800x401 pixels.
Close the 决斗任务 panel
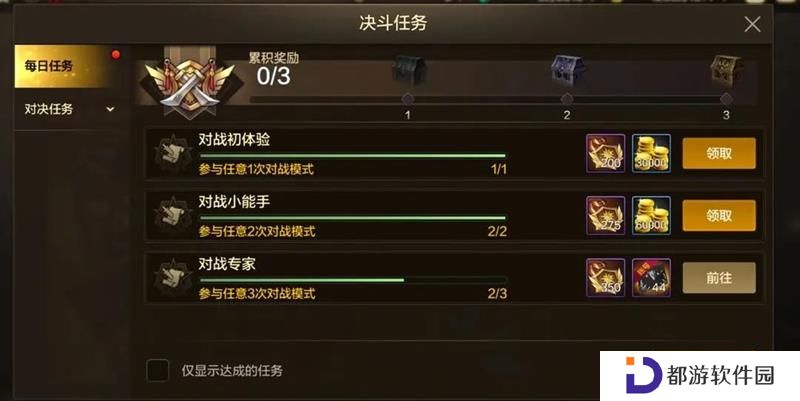(x=752, y=24)
